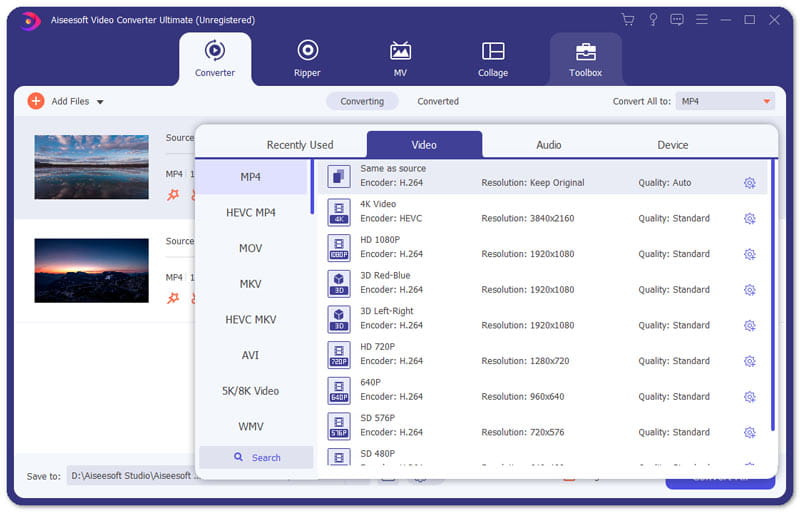Open settings gear for 4K Video

[x=749, y=219]
